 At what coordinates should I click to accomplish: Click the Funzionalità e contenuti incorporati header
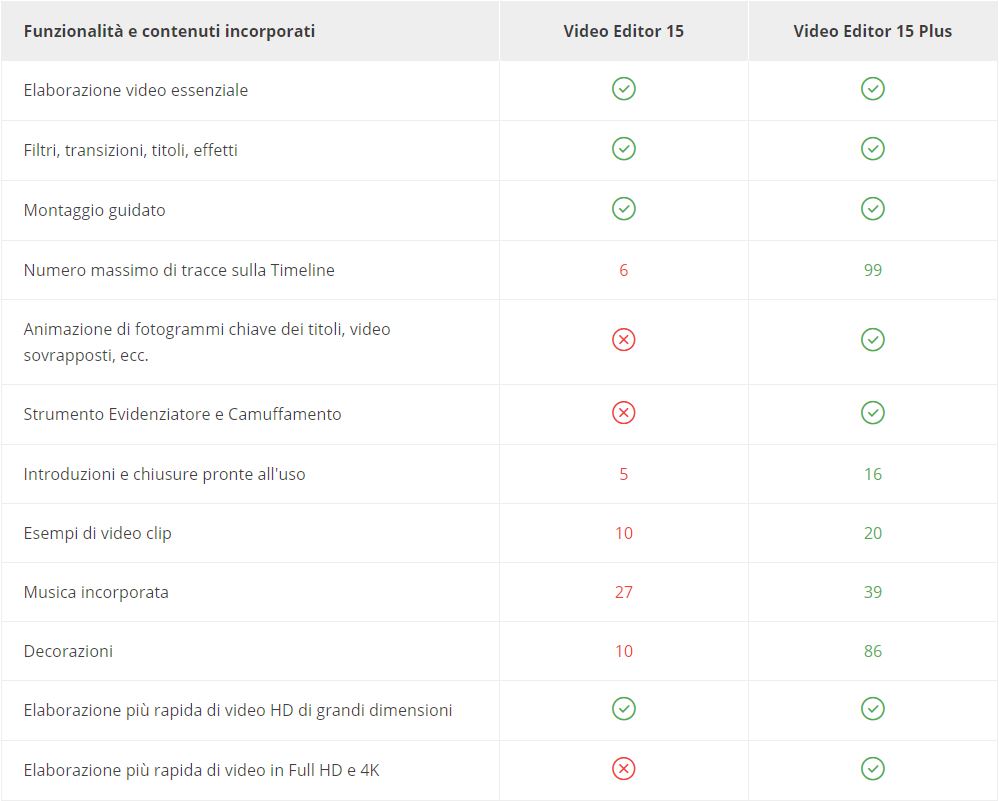click(169, 31)
